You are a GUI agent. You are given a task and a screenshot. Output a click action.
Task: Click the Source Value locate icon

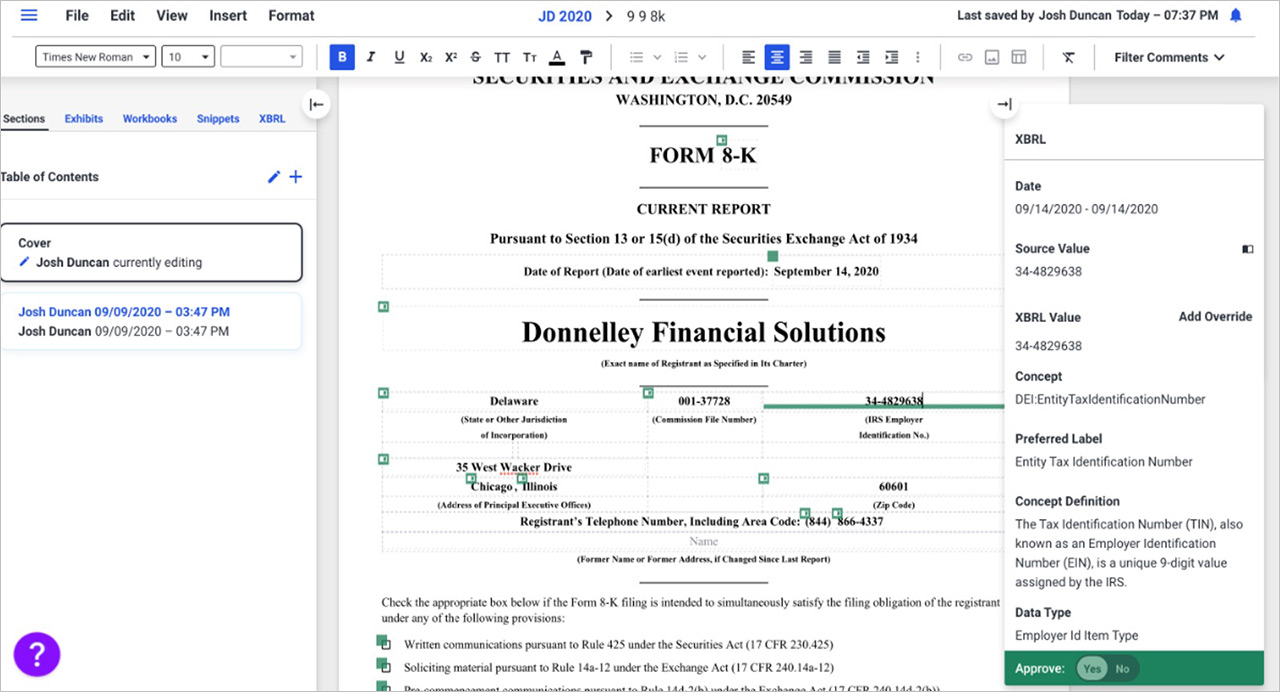click(x=1247, y=249)
